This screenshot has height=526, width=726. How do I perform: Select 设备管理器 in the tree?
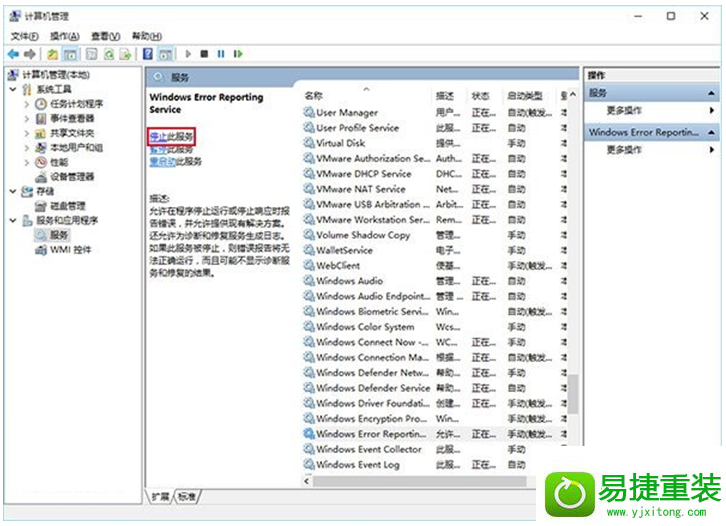tap(65, 177)
